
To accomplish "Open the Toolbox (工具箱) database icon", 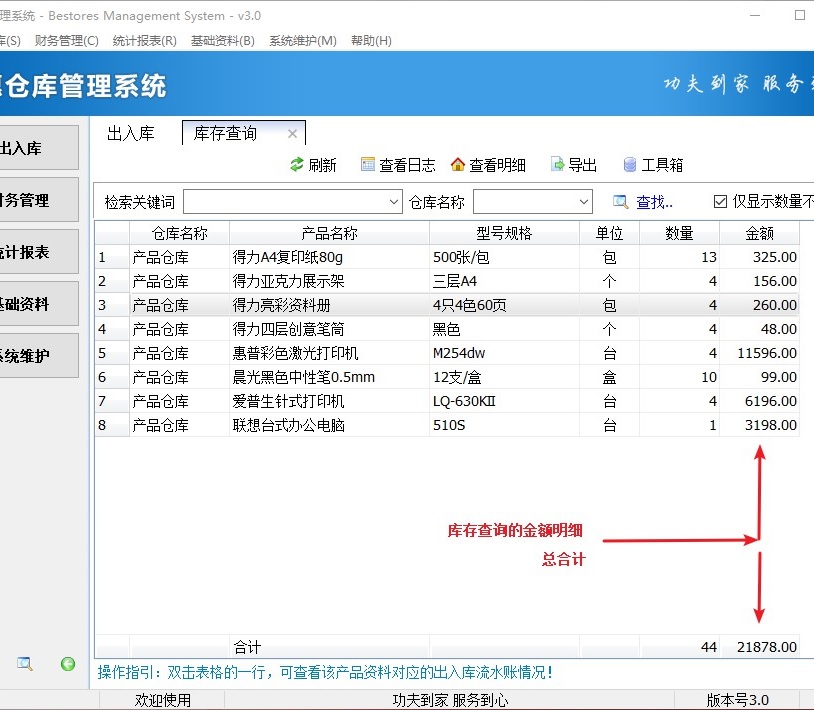I will 630,165.
